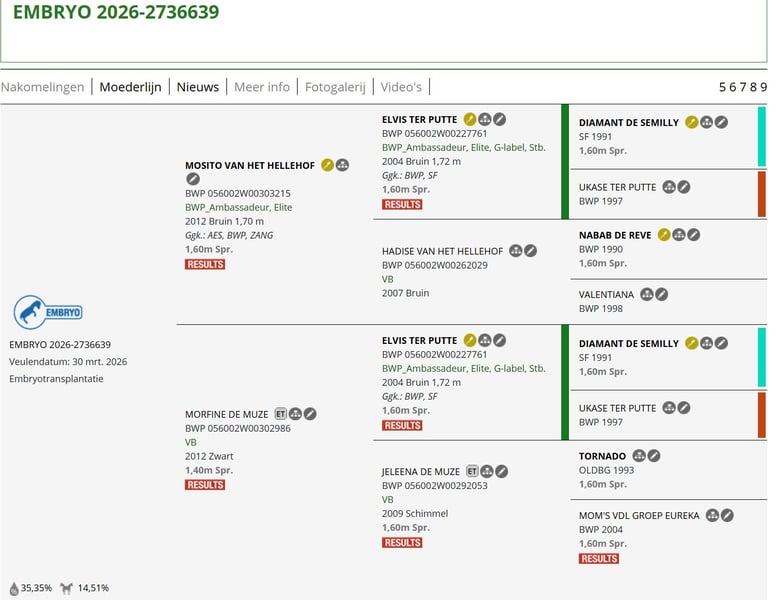Click the ET badge next to Jeleena de Muze
Screen dimensions: 776x600
click(472, 471)
